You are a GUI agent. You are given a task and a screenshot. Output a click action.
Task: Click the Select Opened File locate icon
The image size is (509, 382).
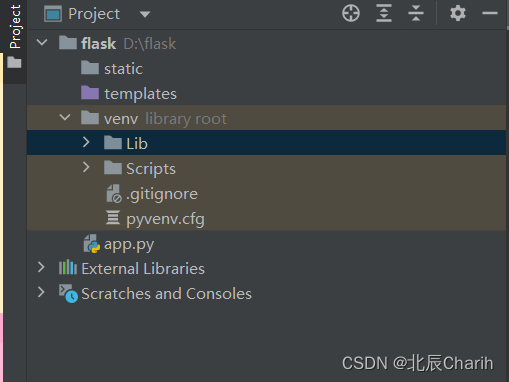[x=351, y=14]
